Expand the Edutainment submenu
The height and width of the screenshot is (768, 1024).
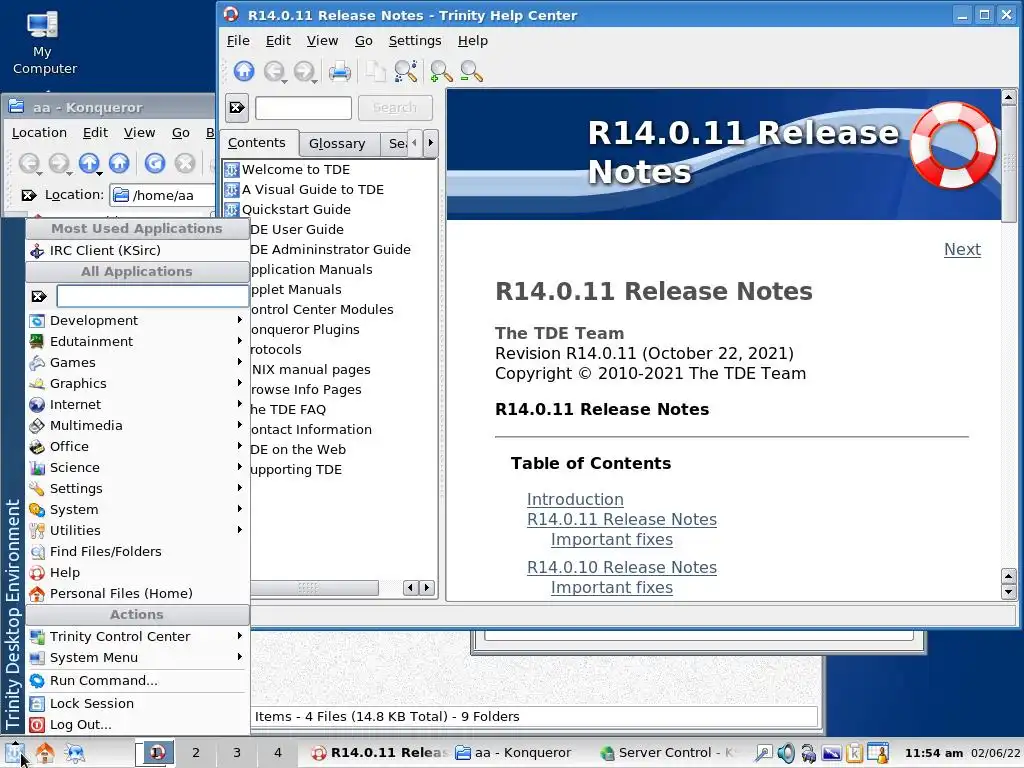(137, 342)
